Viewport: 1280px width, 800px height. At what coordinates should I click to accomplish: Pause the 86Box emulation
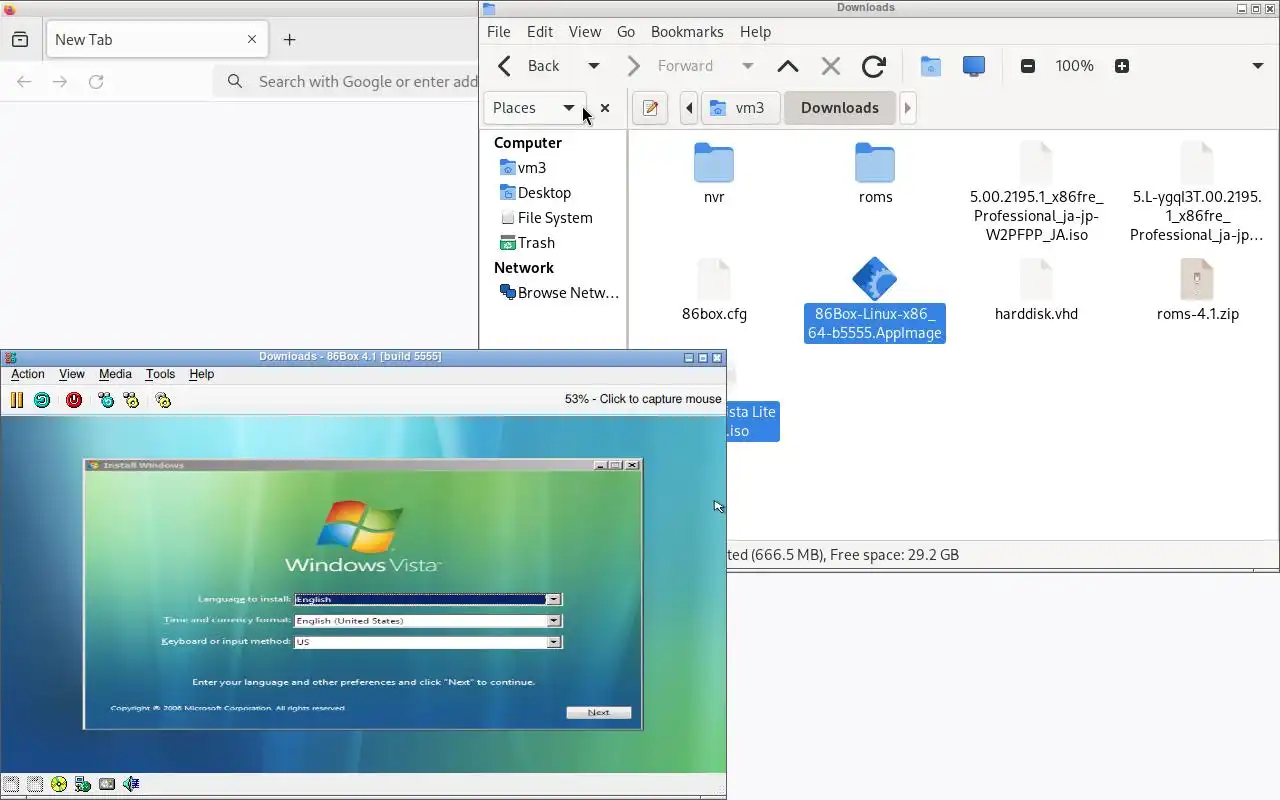pyautogui.click(x=17, y=400)
